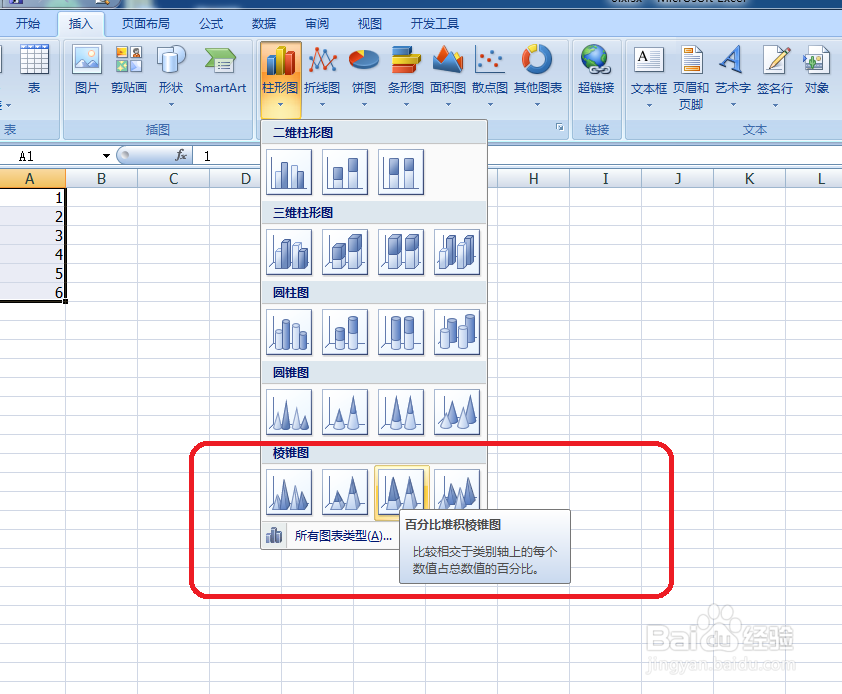Choose the 3D pyramid chart
The height and width of the screenshot is (694, 842).
pos(456,489)
